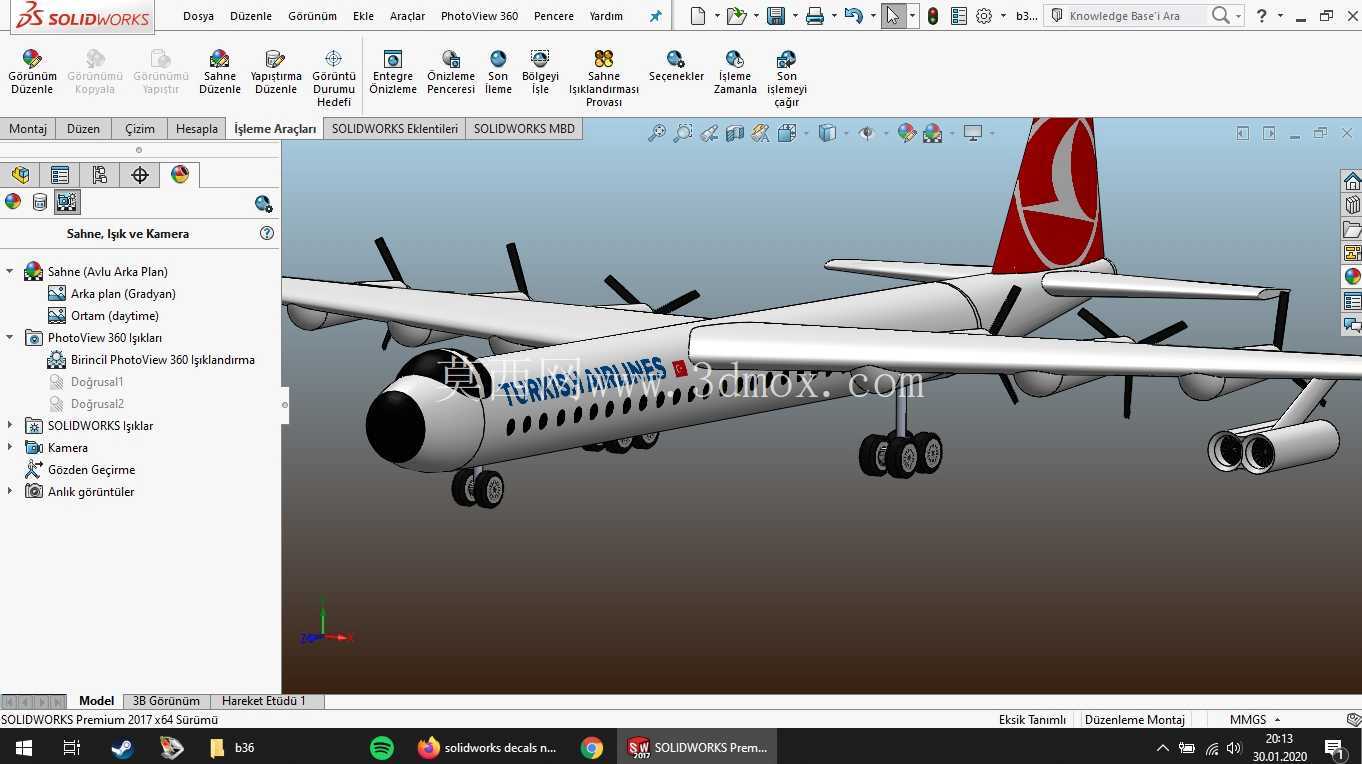Open the PhotoView 360 menu
Screen dimensions: 1362x764
(x=479, y=16)
